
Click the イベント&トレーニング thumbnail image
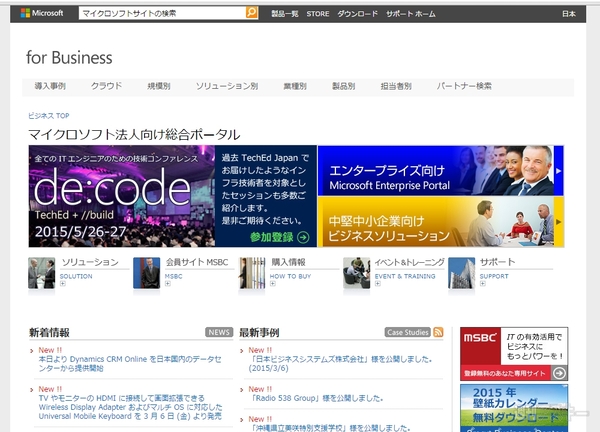(357, 273)
